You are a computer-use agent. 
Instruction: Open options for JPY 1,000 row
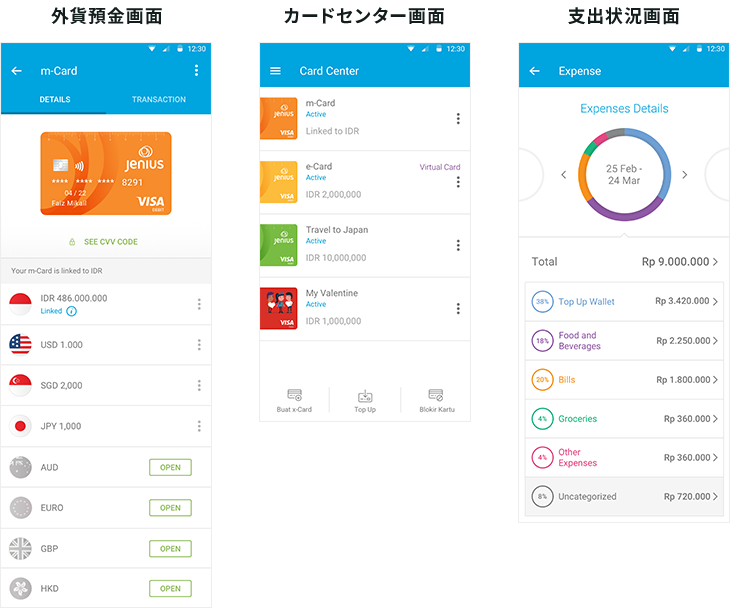point(199,426)
